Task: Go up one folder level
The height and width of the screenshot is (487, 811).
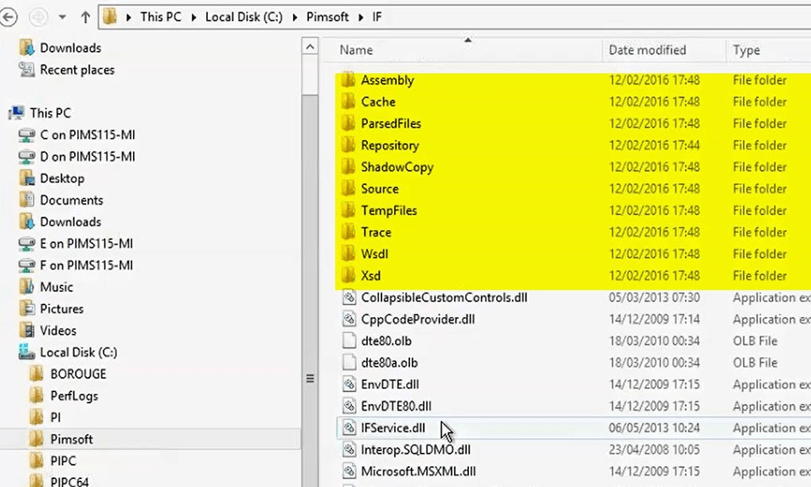Action: coord(85,17)
